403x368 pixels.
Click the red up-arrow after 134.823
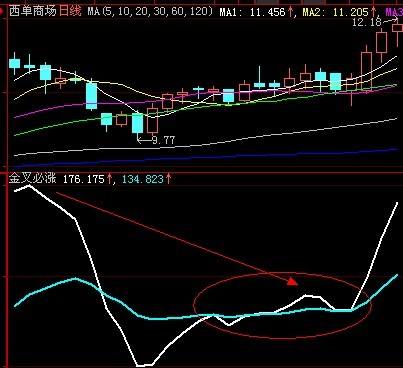[x=168, y=179]
